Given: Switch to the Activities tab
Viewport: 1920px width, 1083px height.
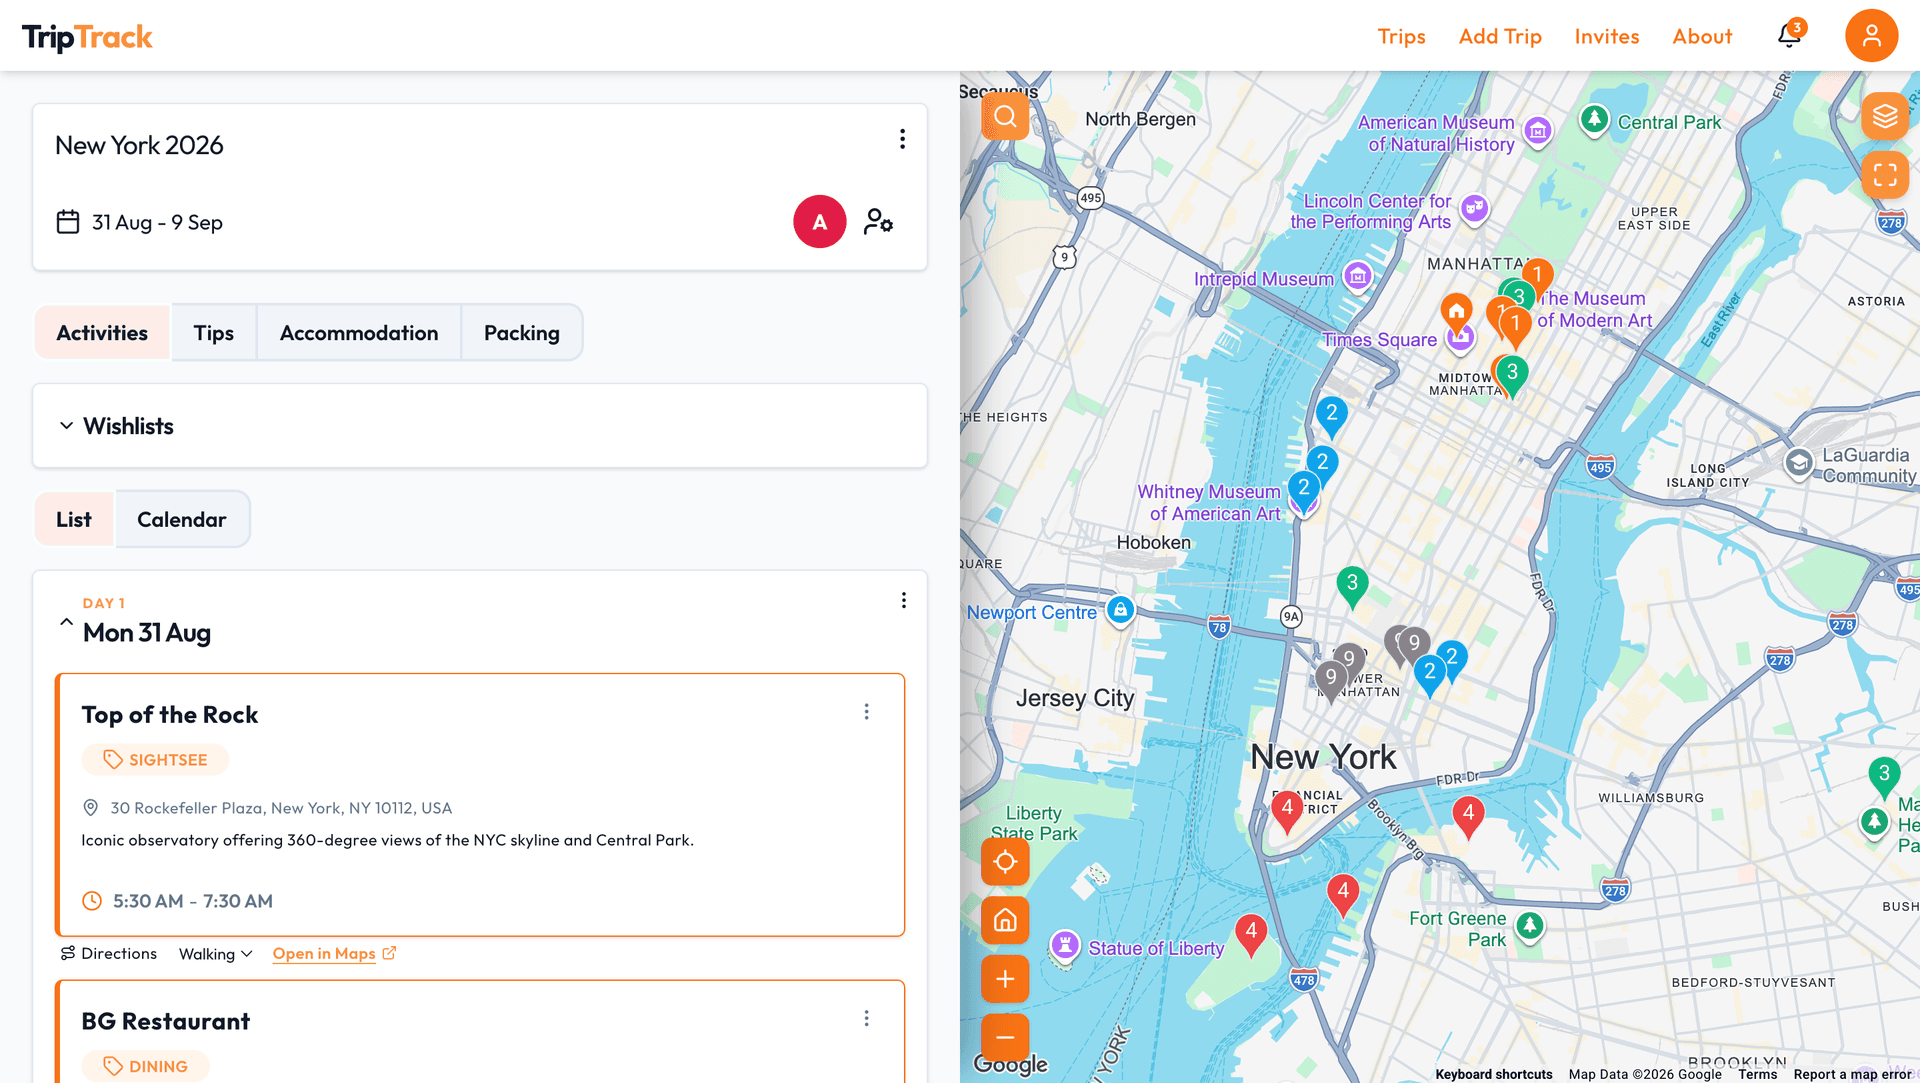Looking at the screenshot, I should coord(102,333).
